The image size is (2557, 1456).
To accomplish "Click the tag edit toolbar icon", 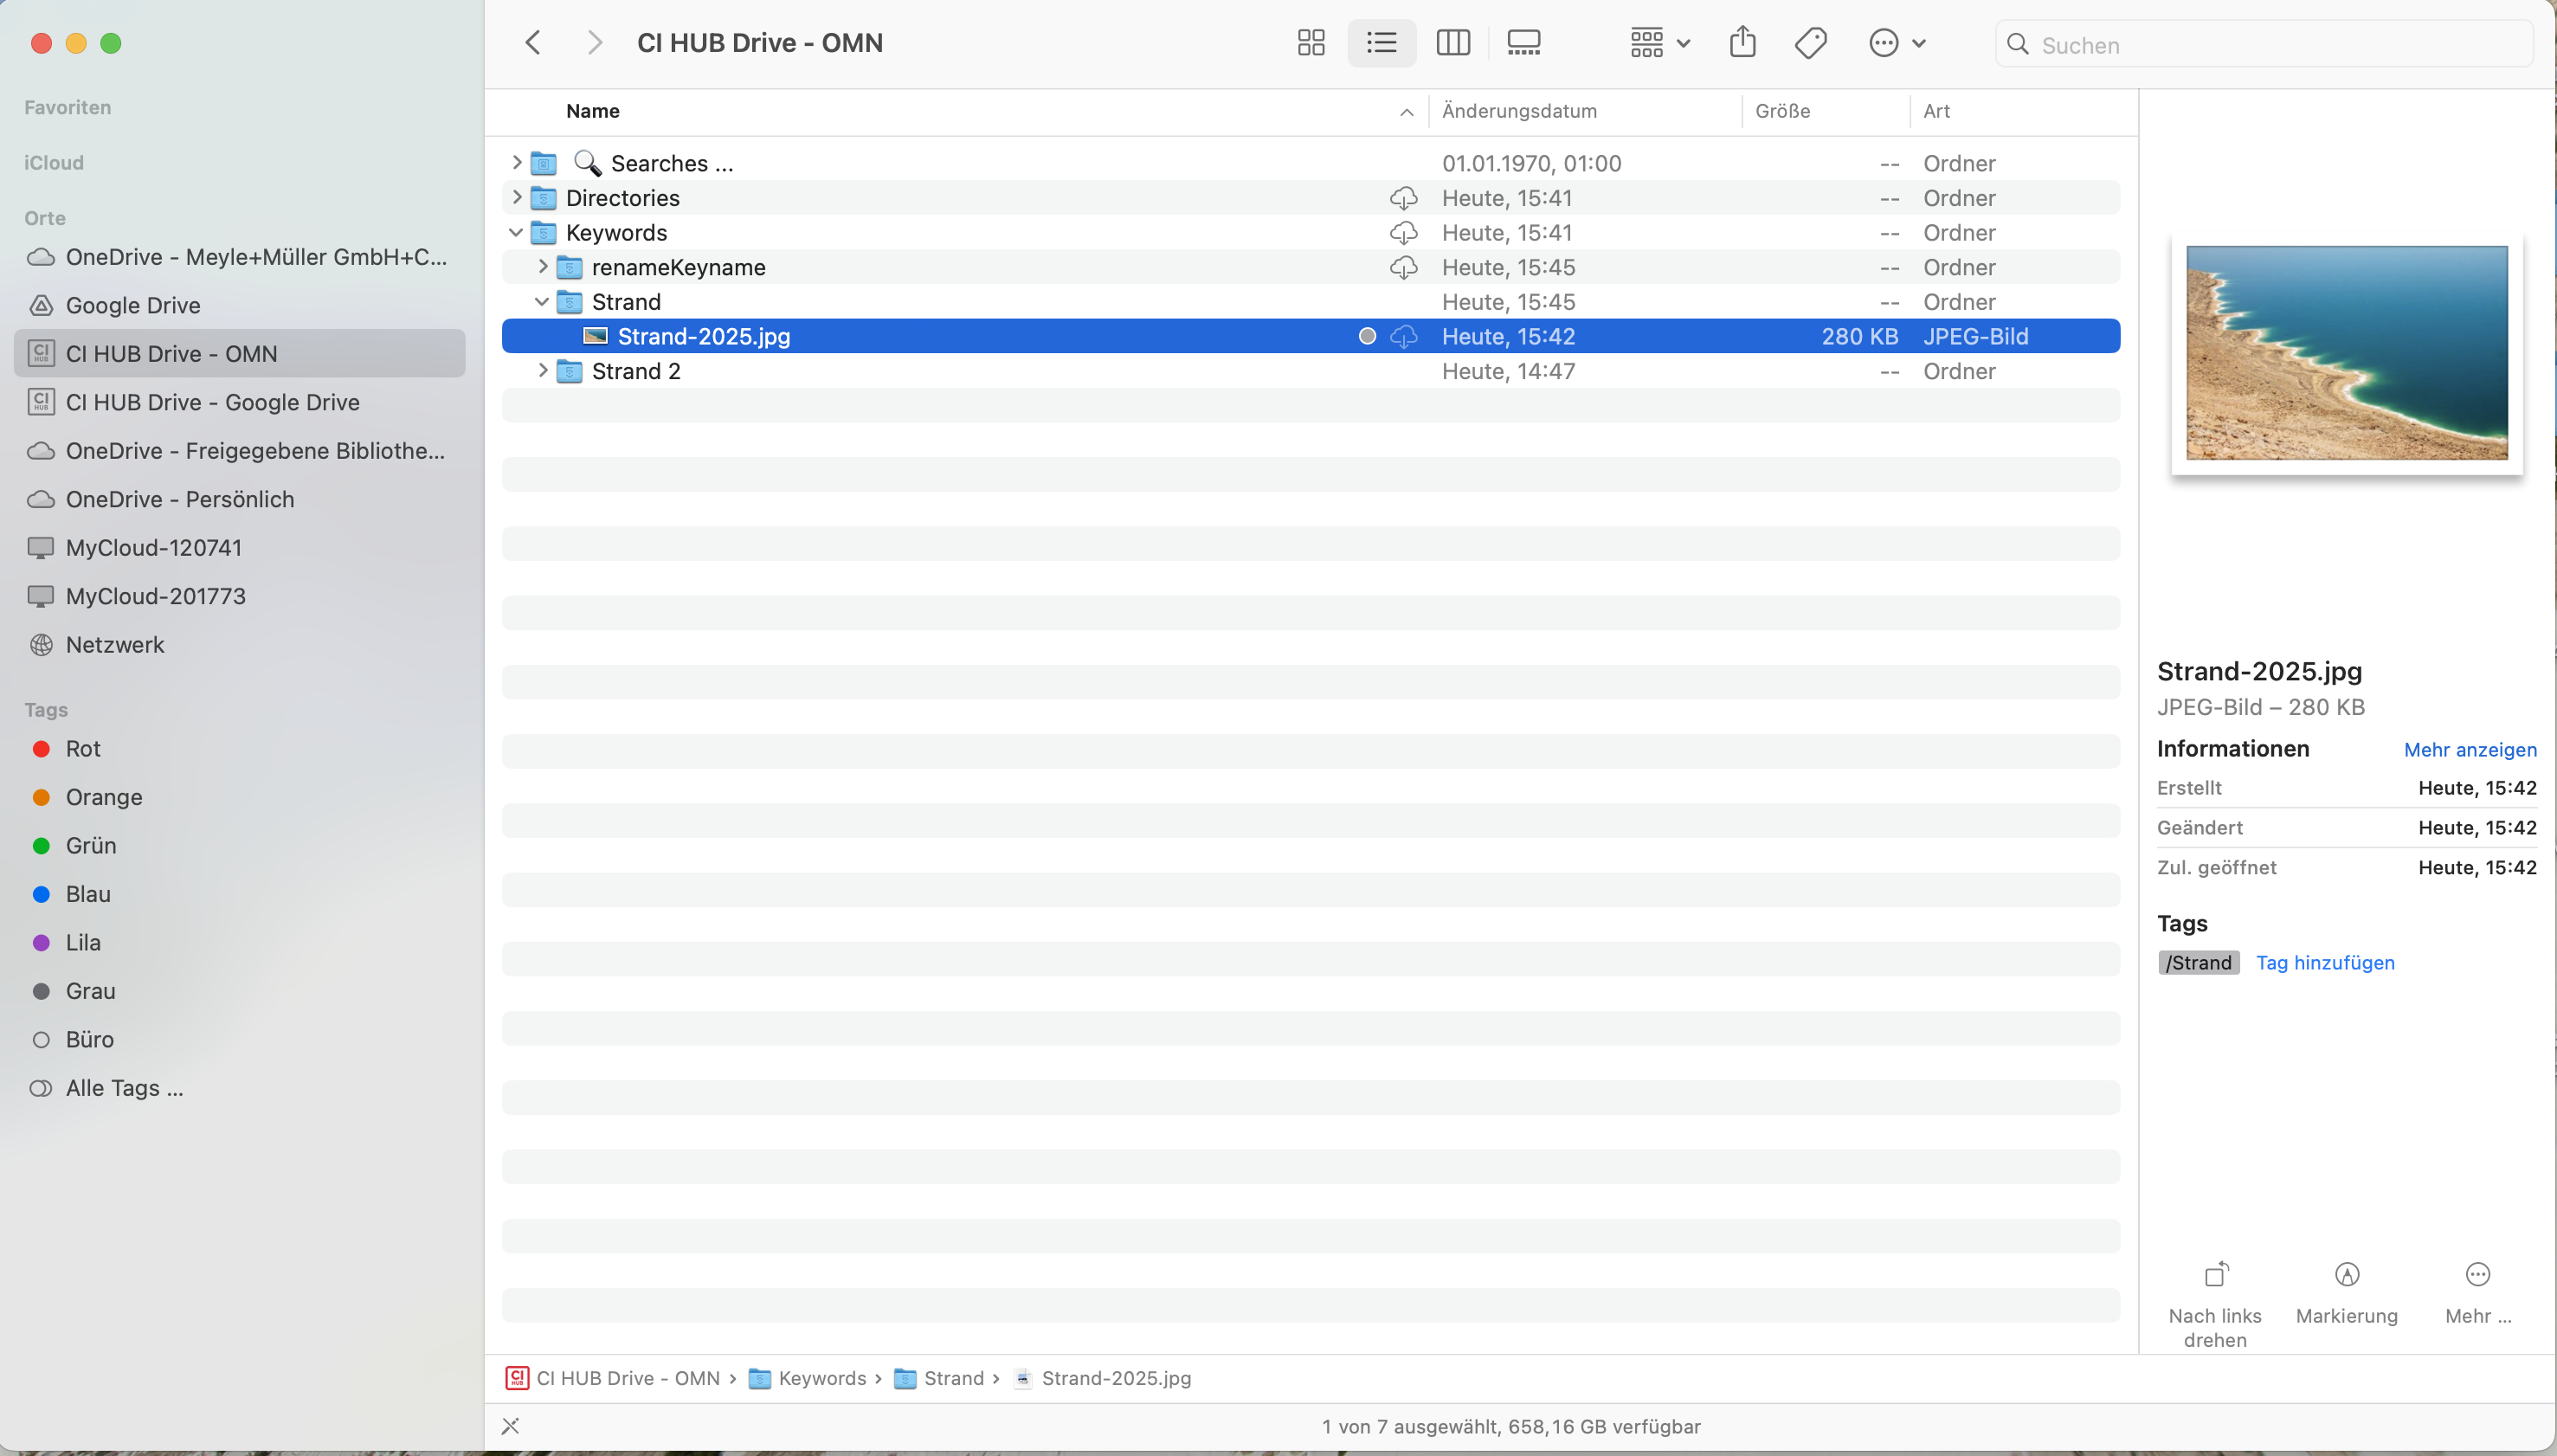I will tap(1810, 43).
